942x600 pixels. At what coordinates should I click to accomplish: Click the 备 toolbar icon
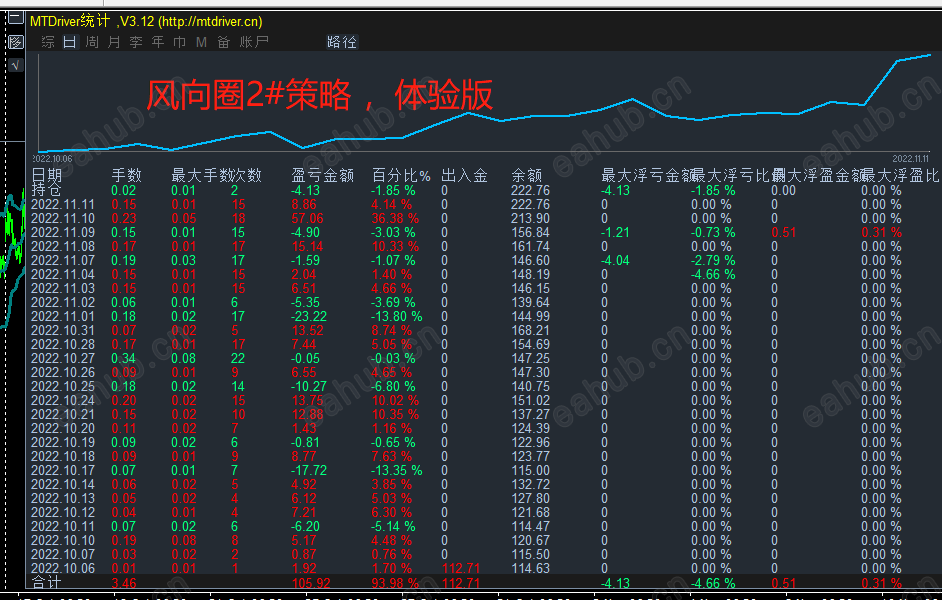[x=222, y=42]
